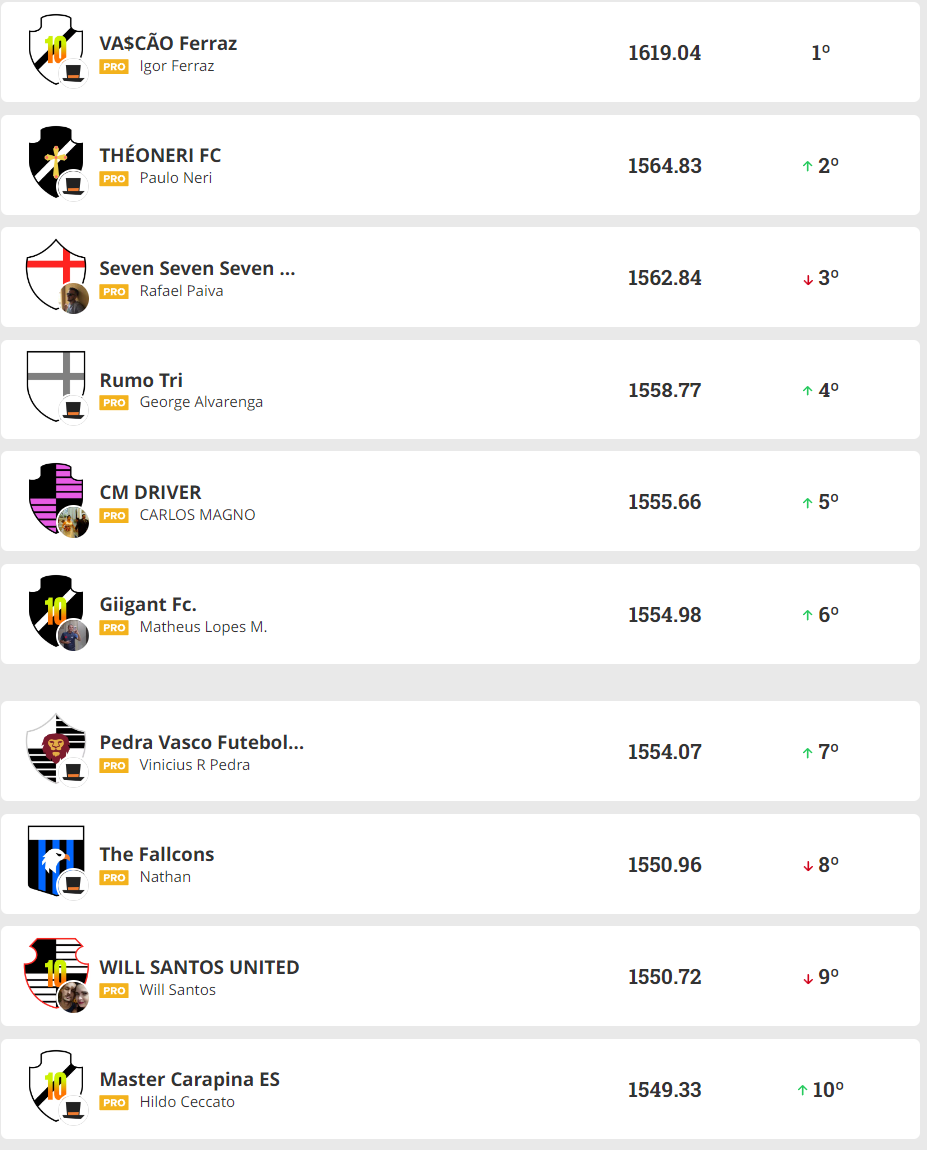
Task: Click green up arrow next to 2º
Action: click(807, 167)
